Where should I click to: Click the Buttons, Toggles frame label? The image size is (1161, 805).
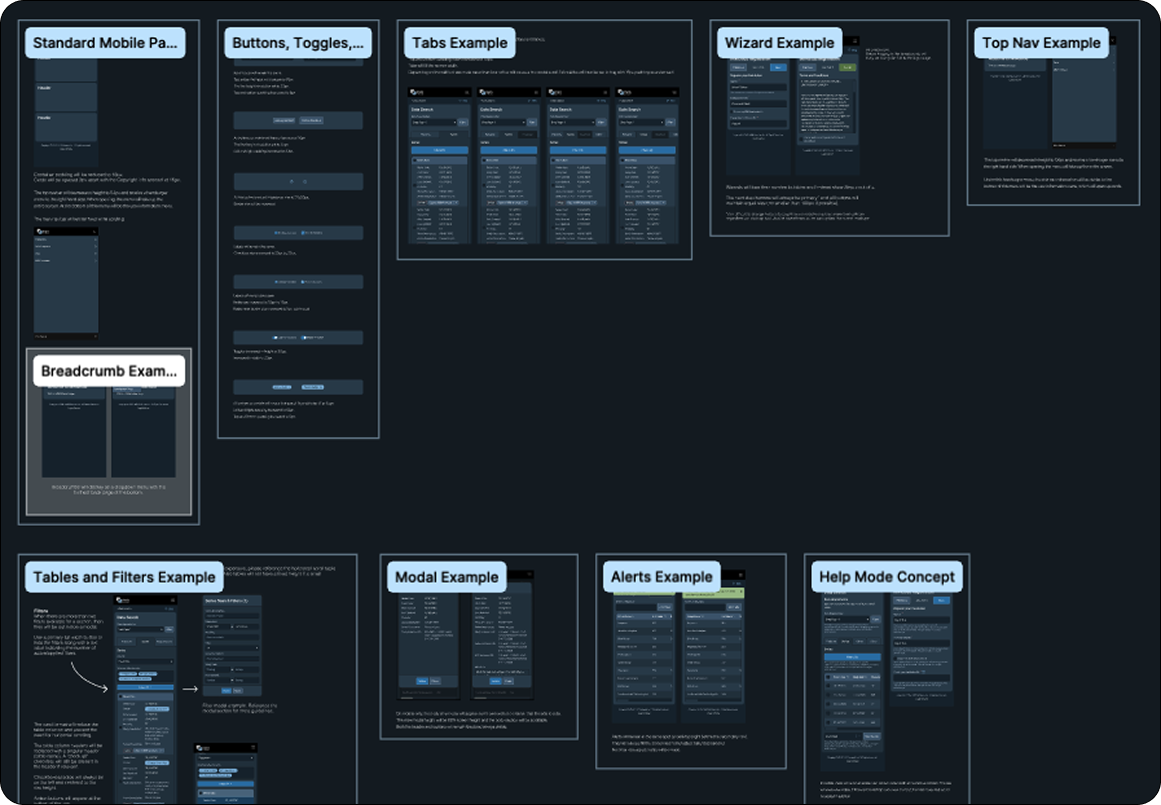coord(296,43)
